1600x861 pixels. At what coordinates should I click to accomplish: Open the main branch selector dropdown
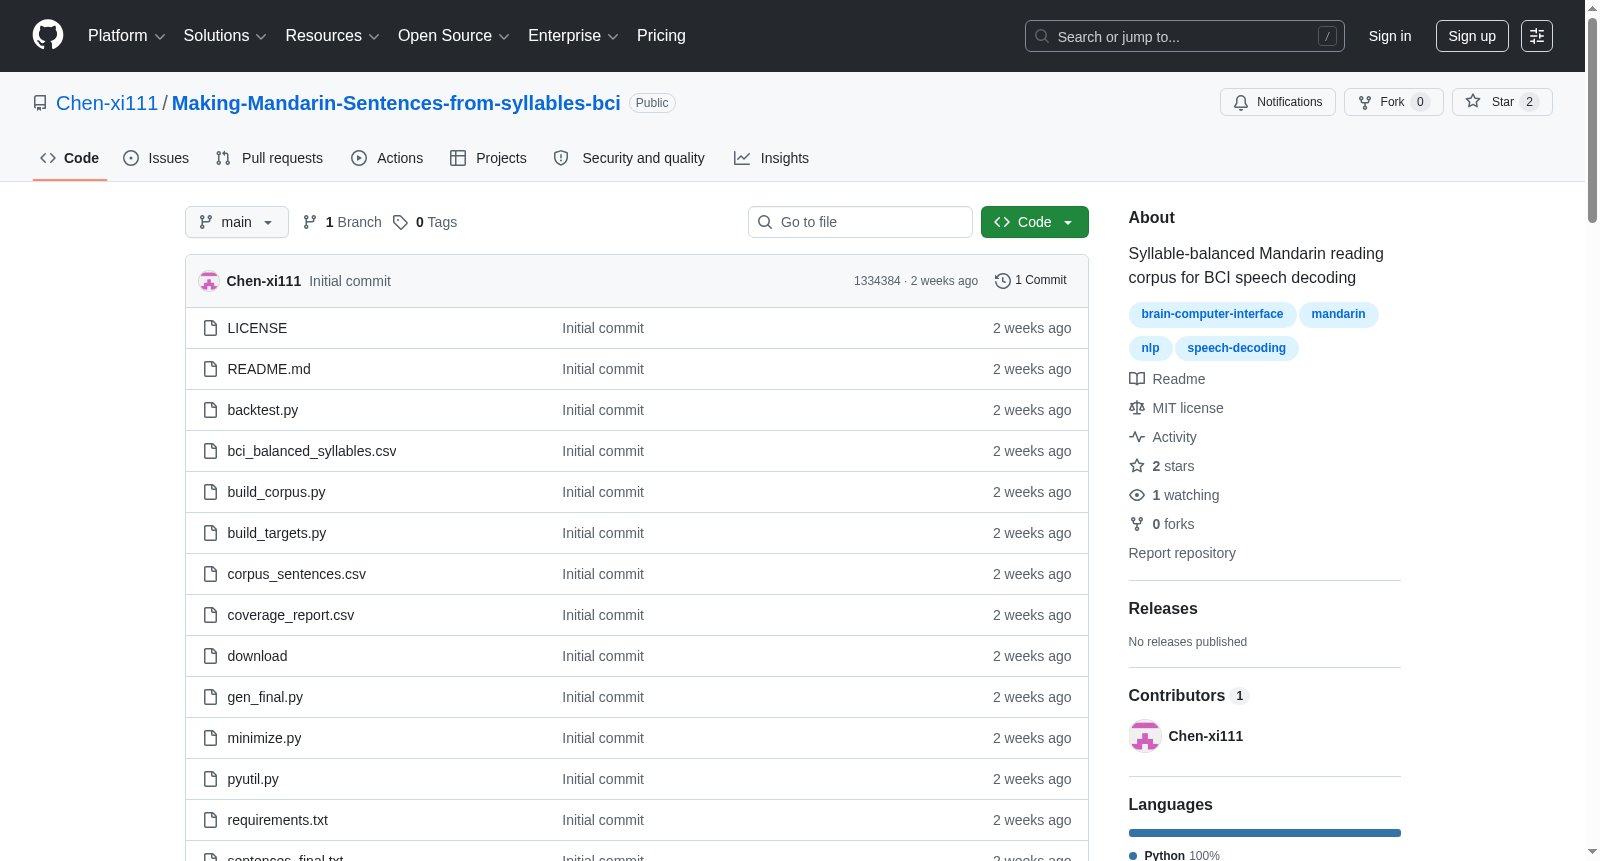coord(237,222)
